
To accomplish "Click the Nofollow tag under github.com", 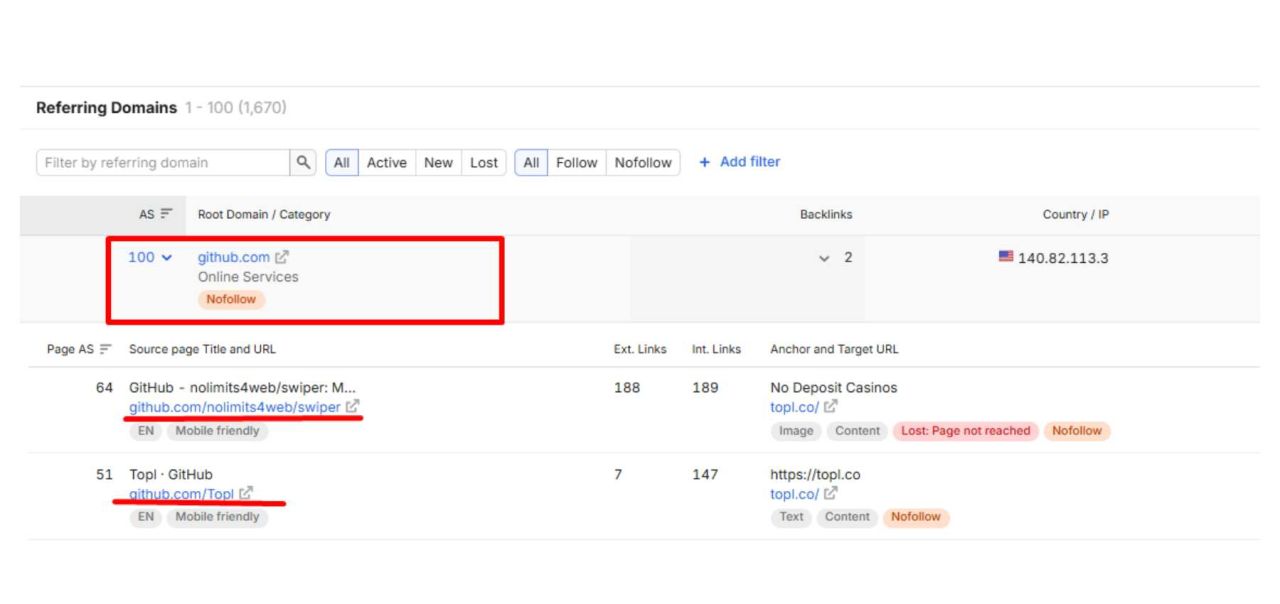I will pyautogui.click(x=231, y=299).
